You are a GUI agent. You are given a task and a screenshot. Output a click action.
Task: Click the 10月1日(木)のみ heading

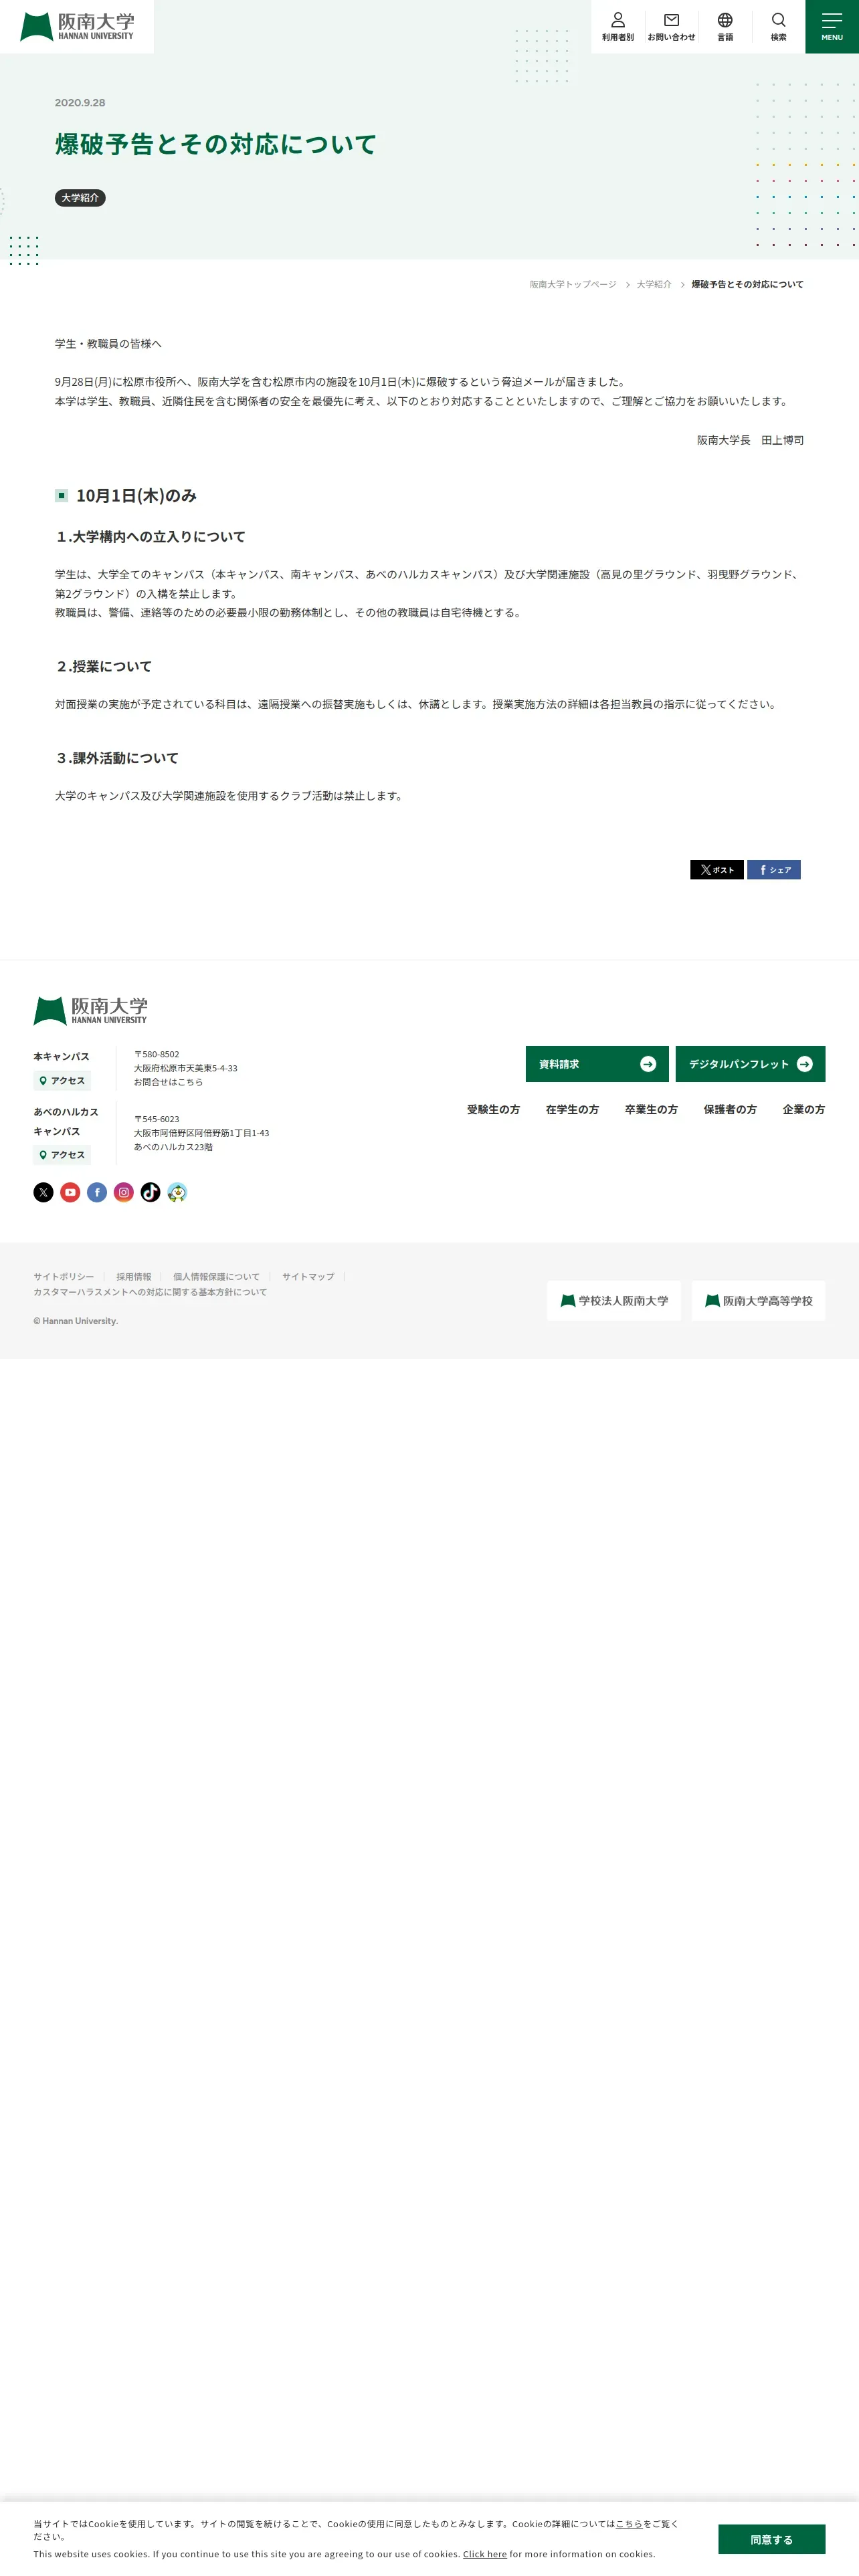[x=136, y=496]
